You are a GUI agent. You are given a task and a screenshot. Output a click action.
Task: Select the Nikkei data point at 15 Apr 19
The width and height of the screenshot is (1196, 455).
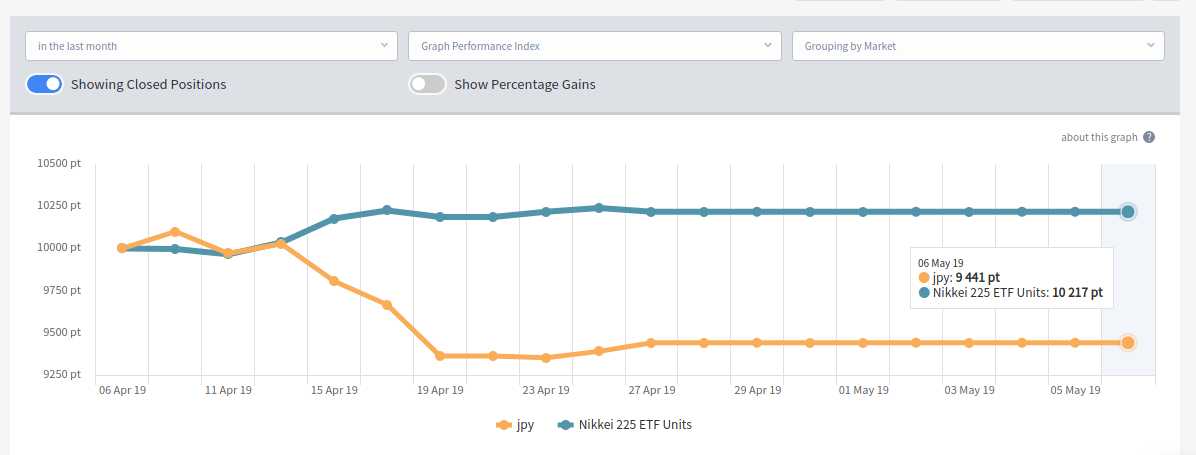(x=334, y=218)
